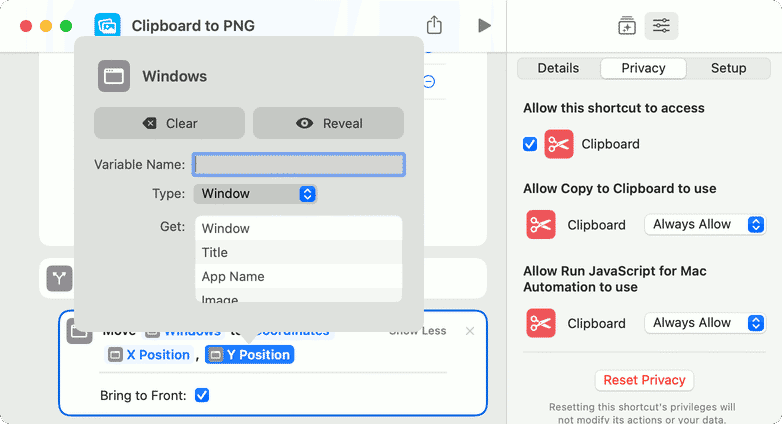Open the Share button in title bar
The image size is (782, 424).
point(434,25)
